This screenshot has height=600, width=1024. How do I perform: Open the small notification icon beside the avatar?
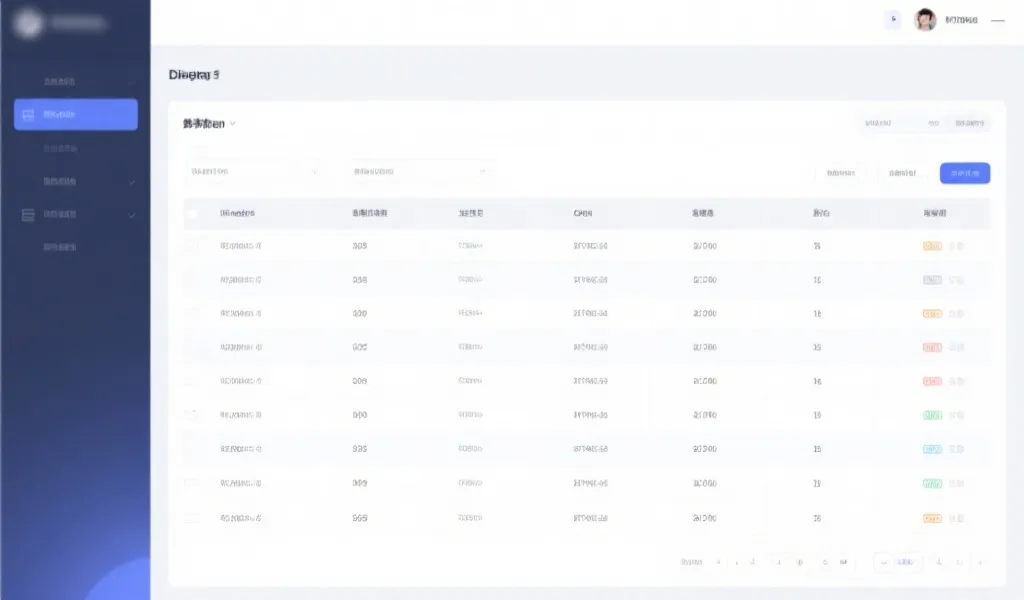point(893,20)
